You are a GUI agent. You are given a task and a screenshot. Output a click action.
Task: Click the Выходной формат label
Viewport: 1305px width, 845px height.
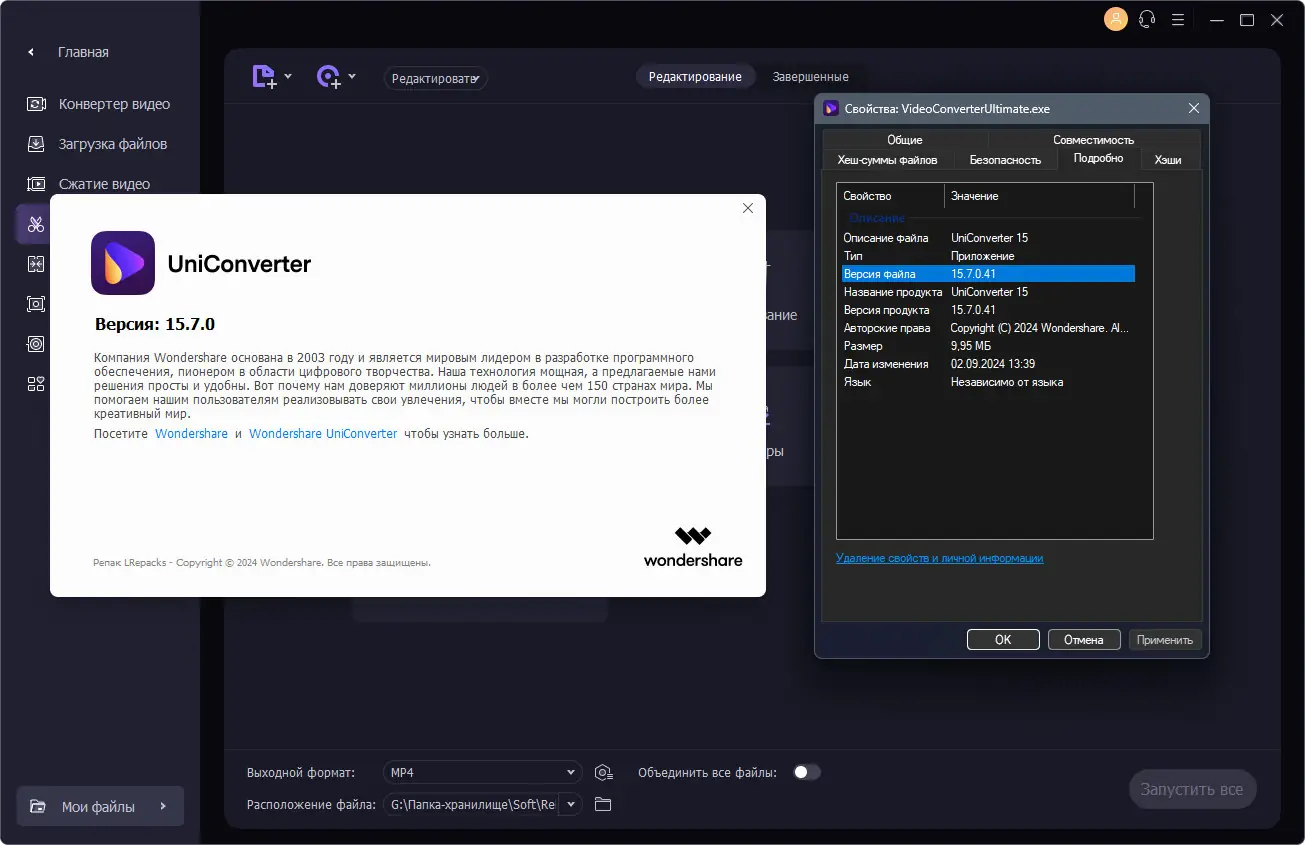pyautogui.click(x=301, y=773)
